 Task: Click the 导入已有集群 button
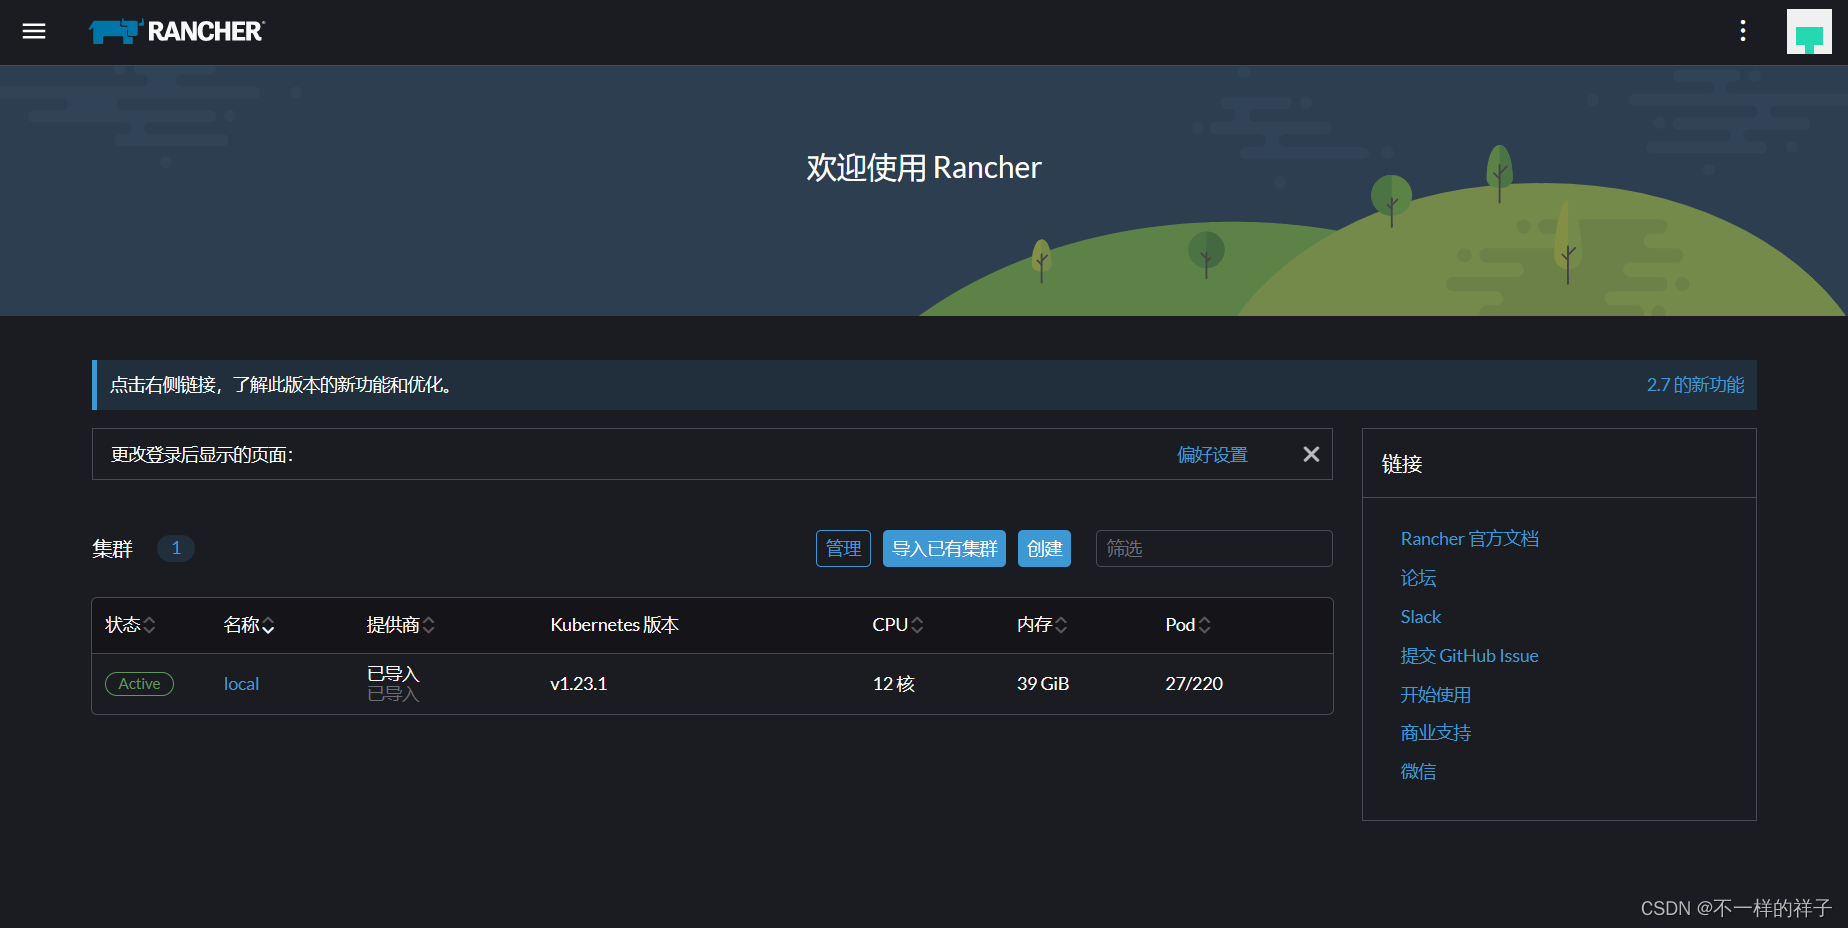point(943,548)
